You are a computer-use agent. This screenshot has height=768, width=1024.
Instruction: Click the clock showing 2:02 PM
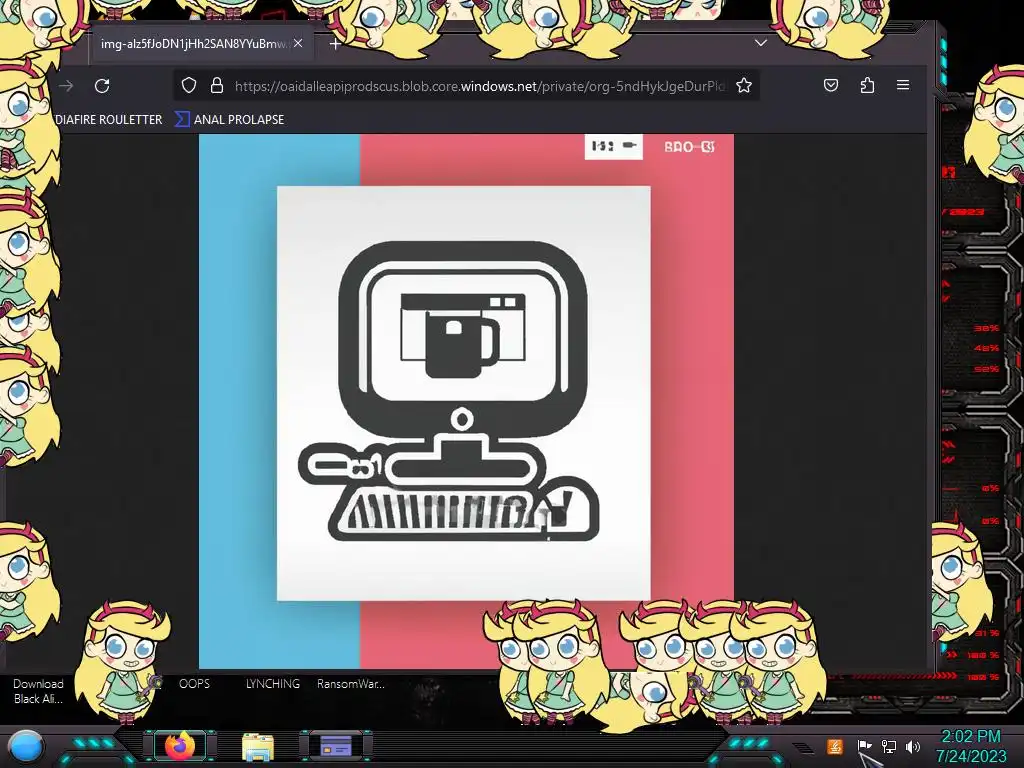tap(971, 746)
